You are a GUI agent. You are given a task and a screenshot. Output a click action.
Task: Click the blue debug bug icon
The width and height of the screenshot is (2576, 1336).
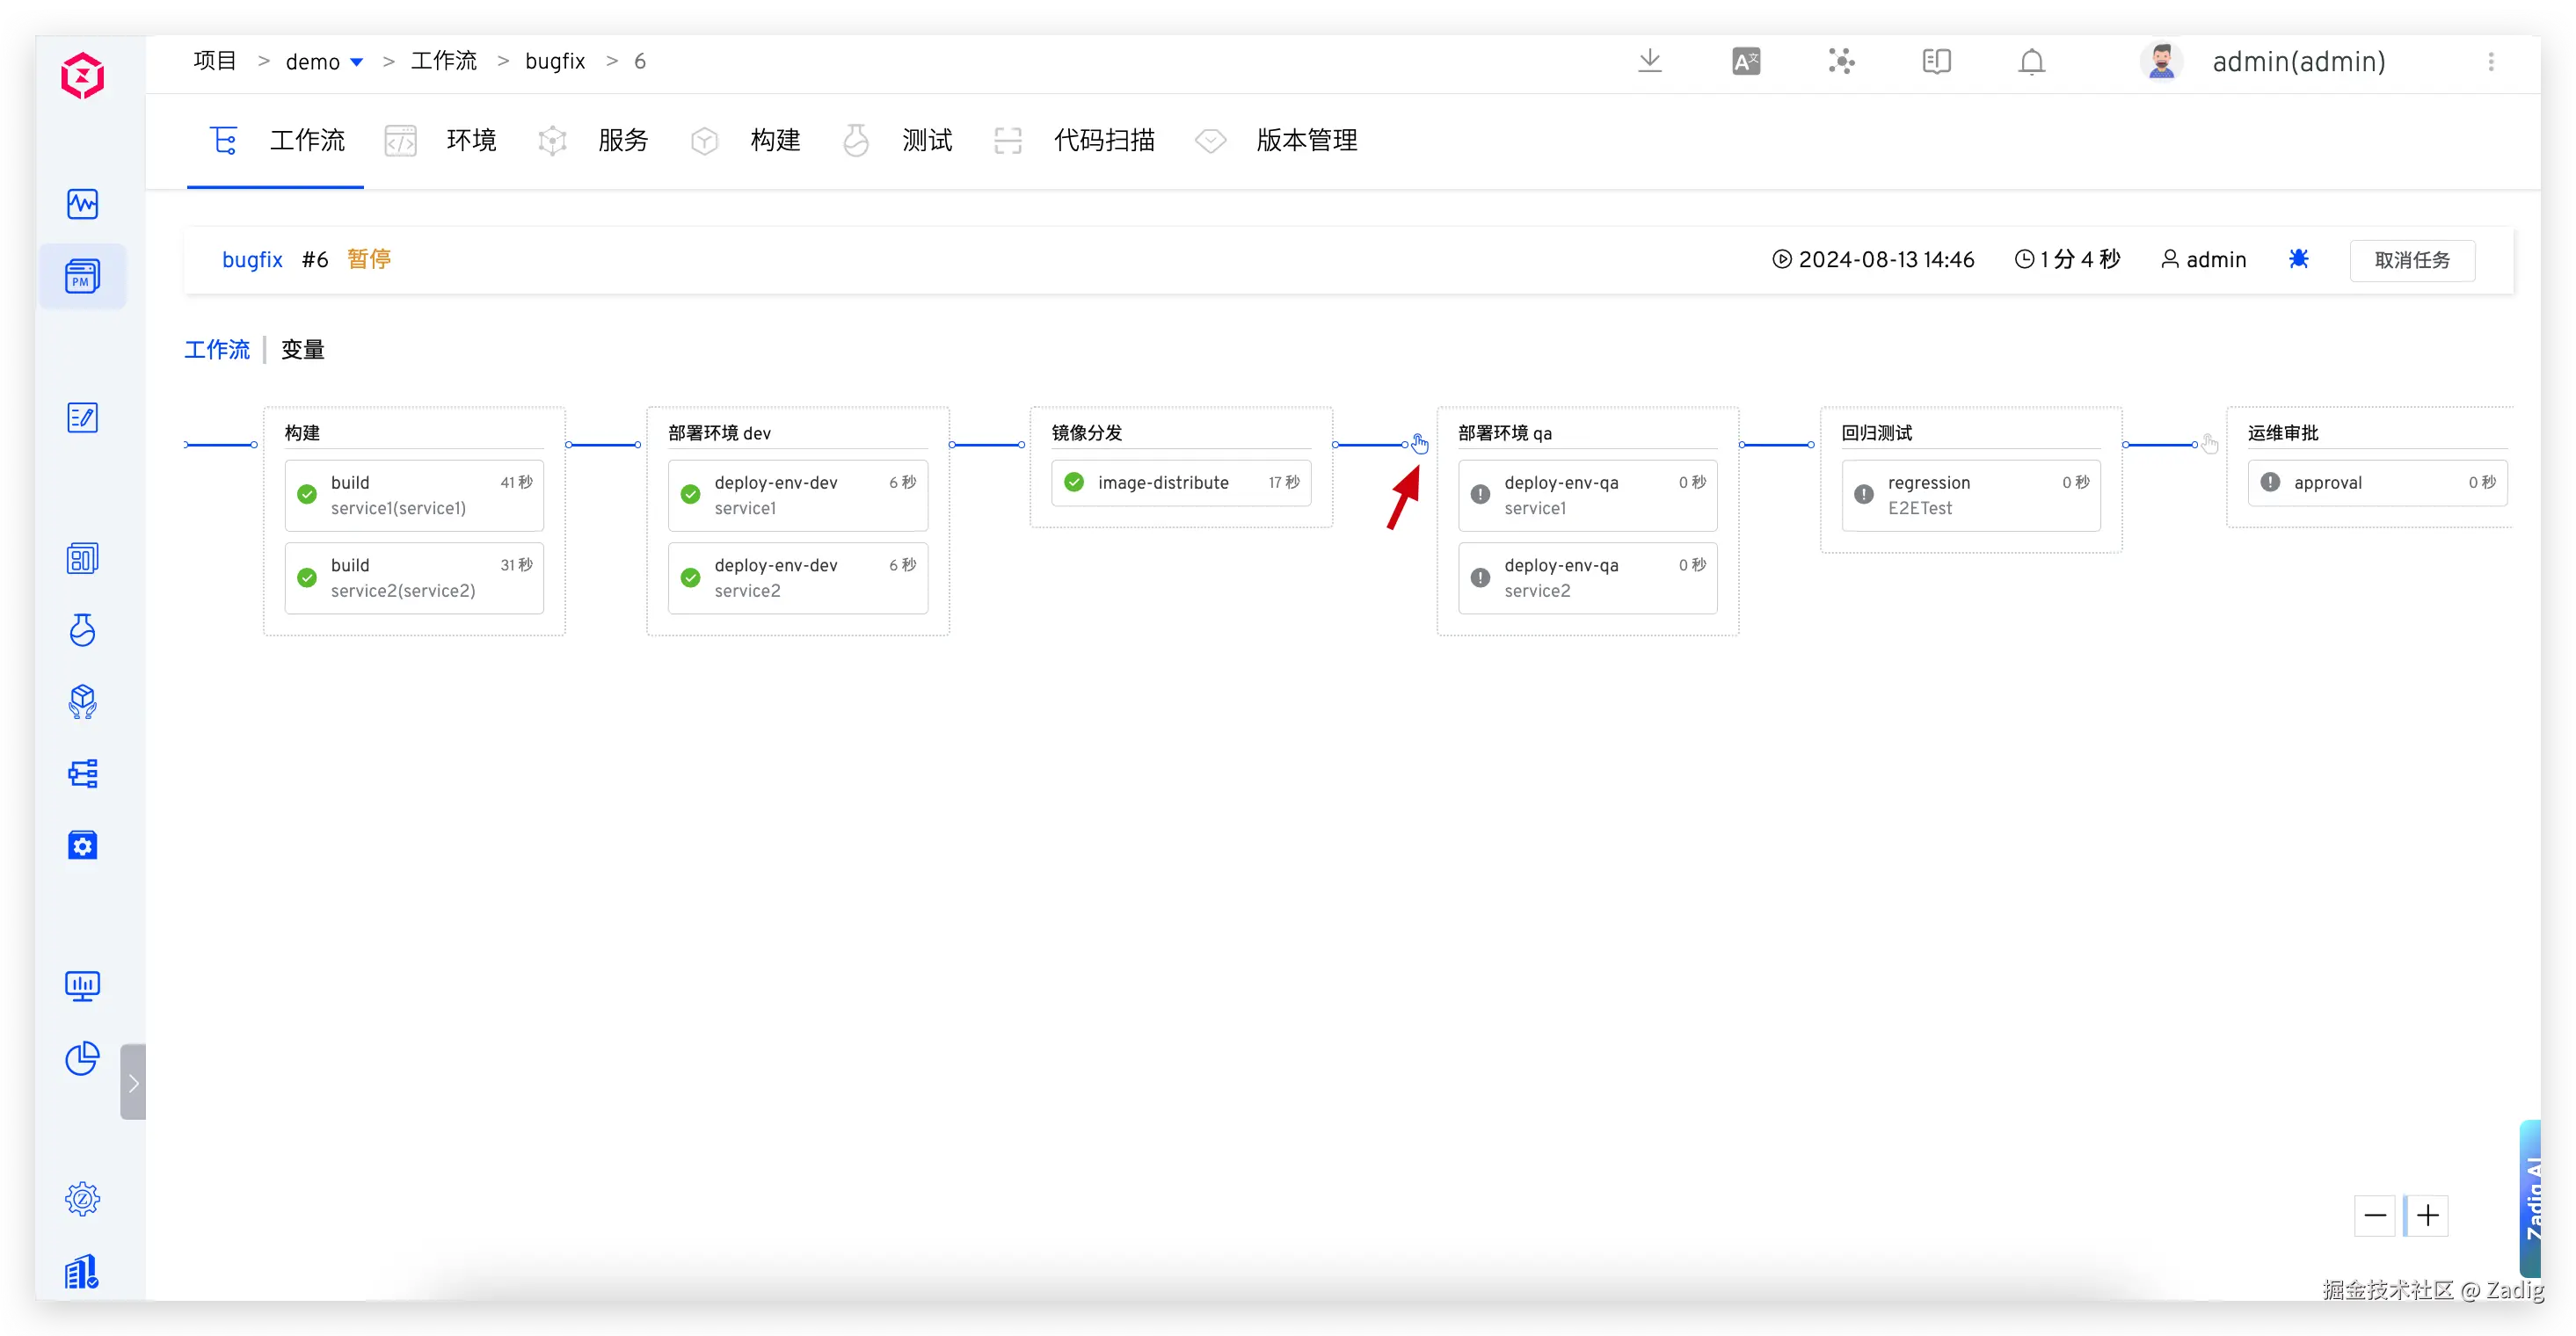pyautogui.click(x=2298, y=259)
